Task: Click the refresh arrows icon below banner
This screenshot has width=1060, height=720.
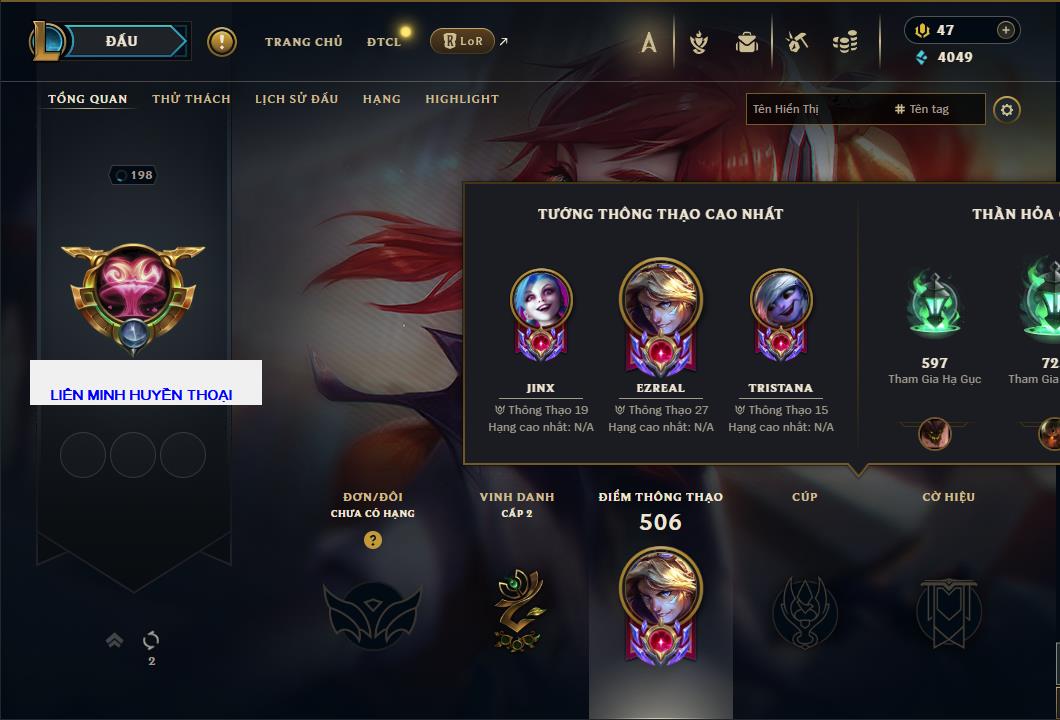Action: (151, 640)
